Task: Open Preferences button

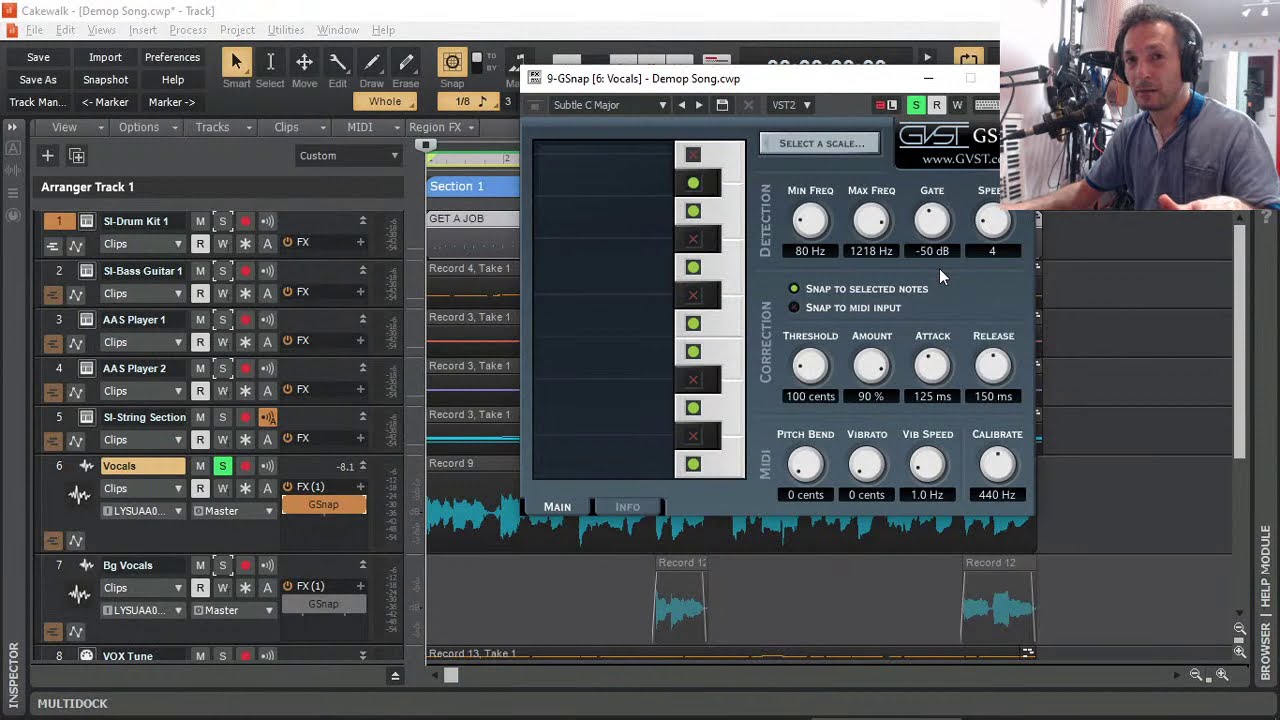Action: click(x=172, y=58)
